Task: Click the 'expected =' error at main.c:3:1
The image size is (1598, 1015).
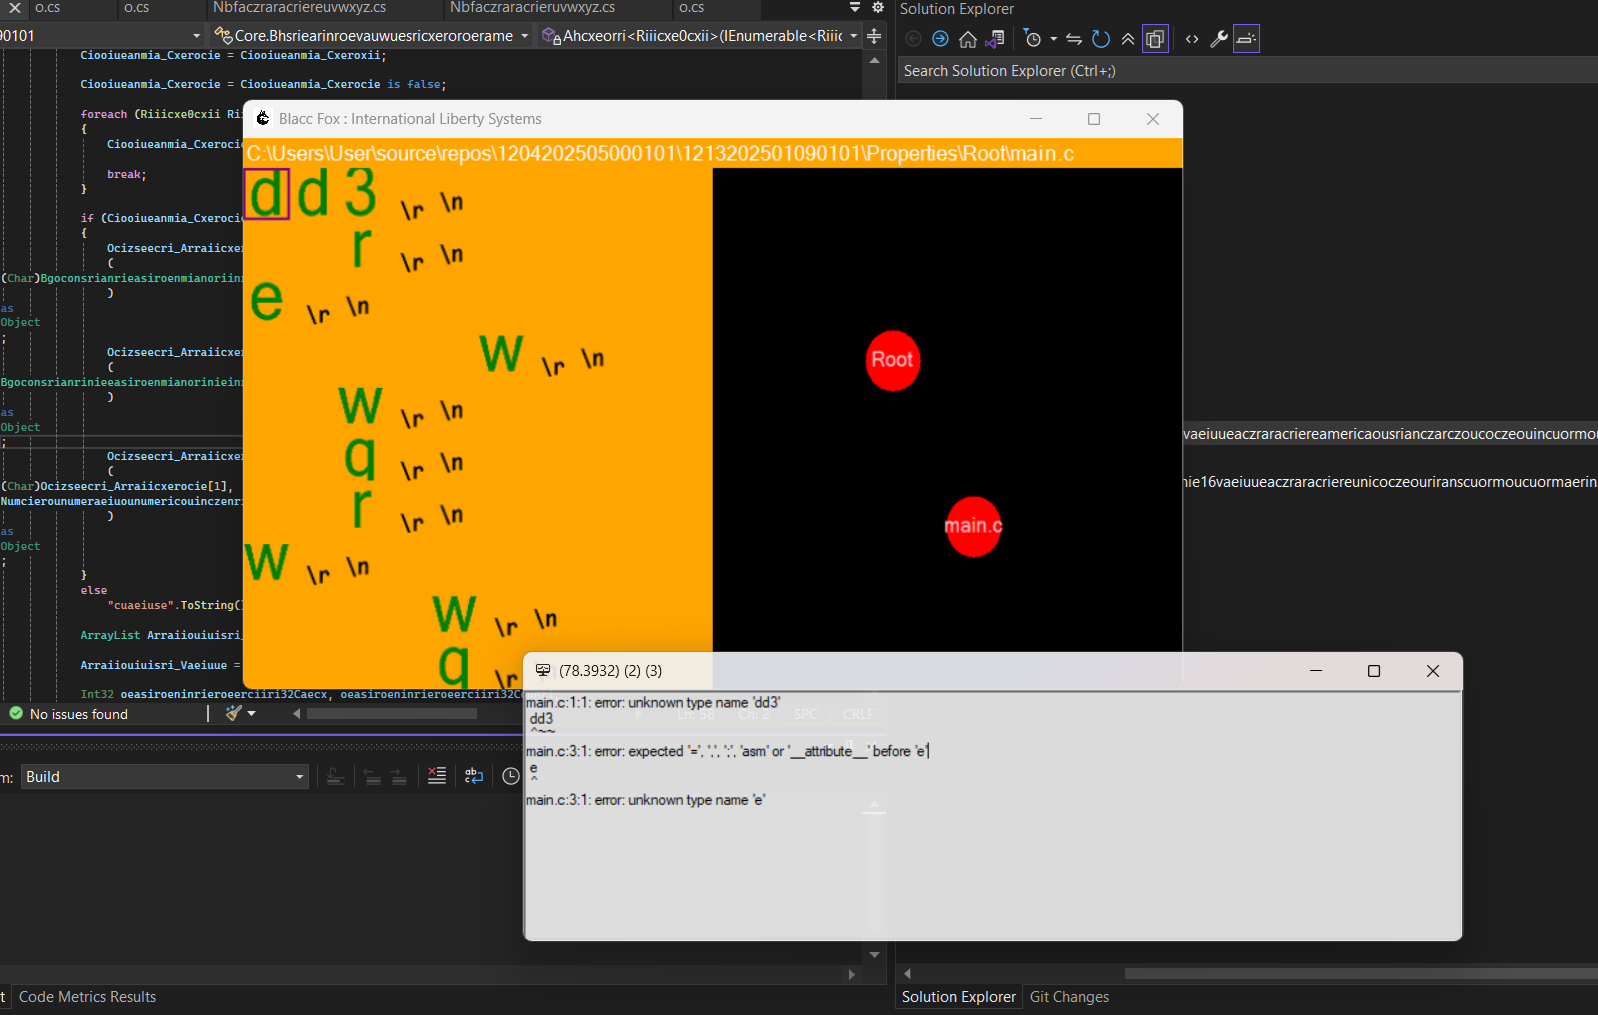Action: (727, 751)
